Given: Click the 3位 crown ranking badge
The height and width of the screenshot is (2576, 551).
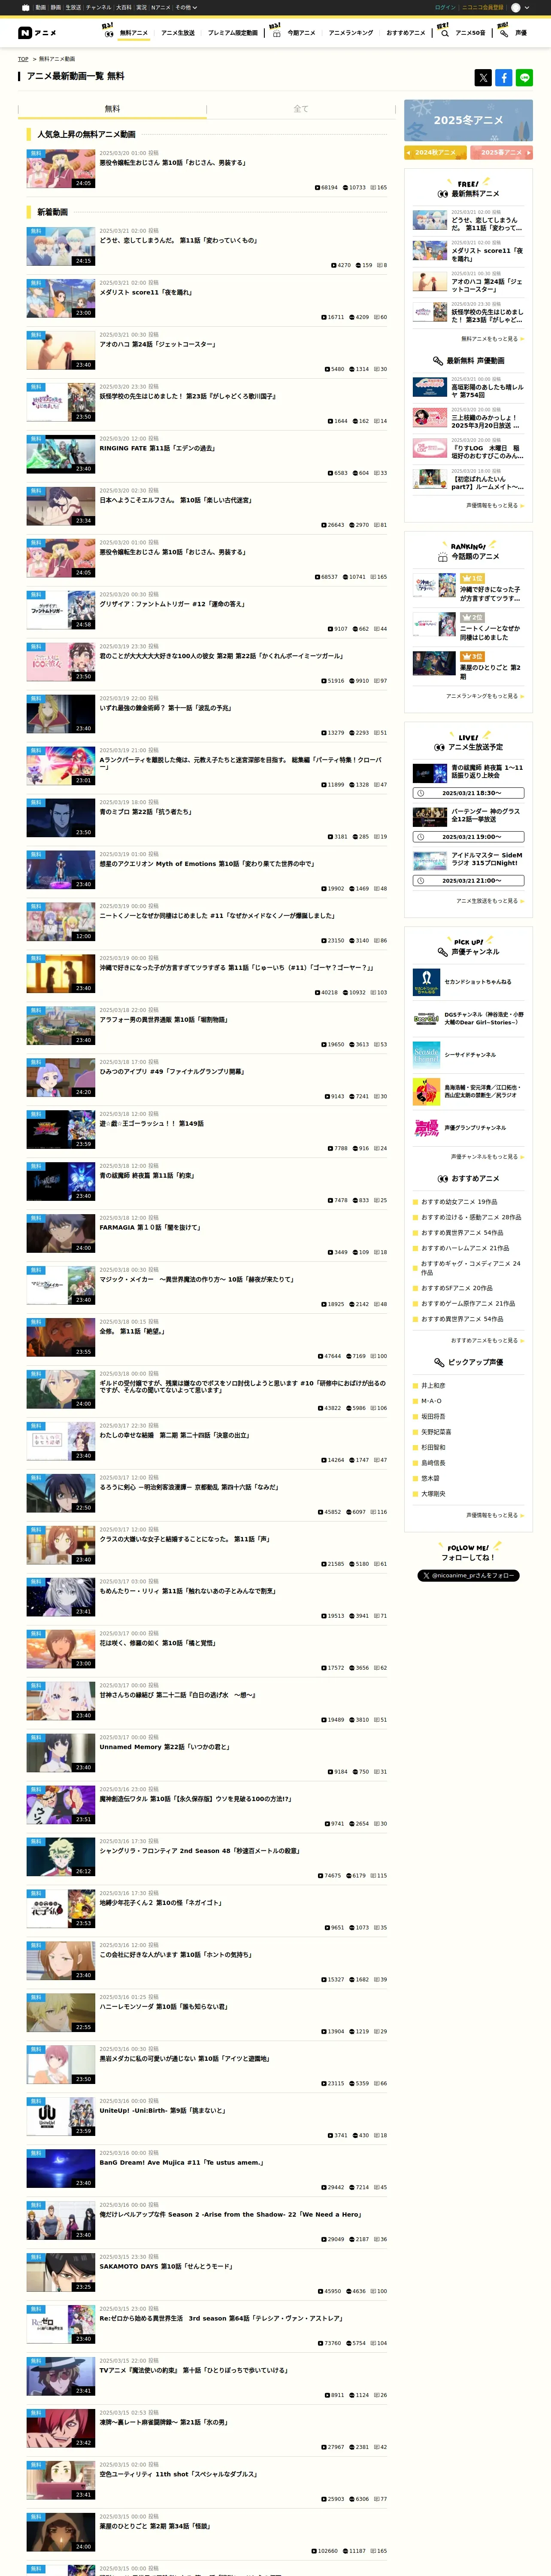Looking at the screenshot, I should 472,656.
